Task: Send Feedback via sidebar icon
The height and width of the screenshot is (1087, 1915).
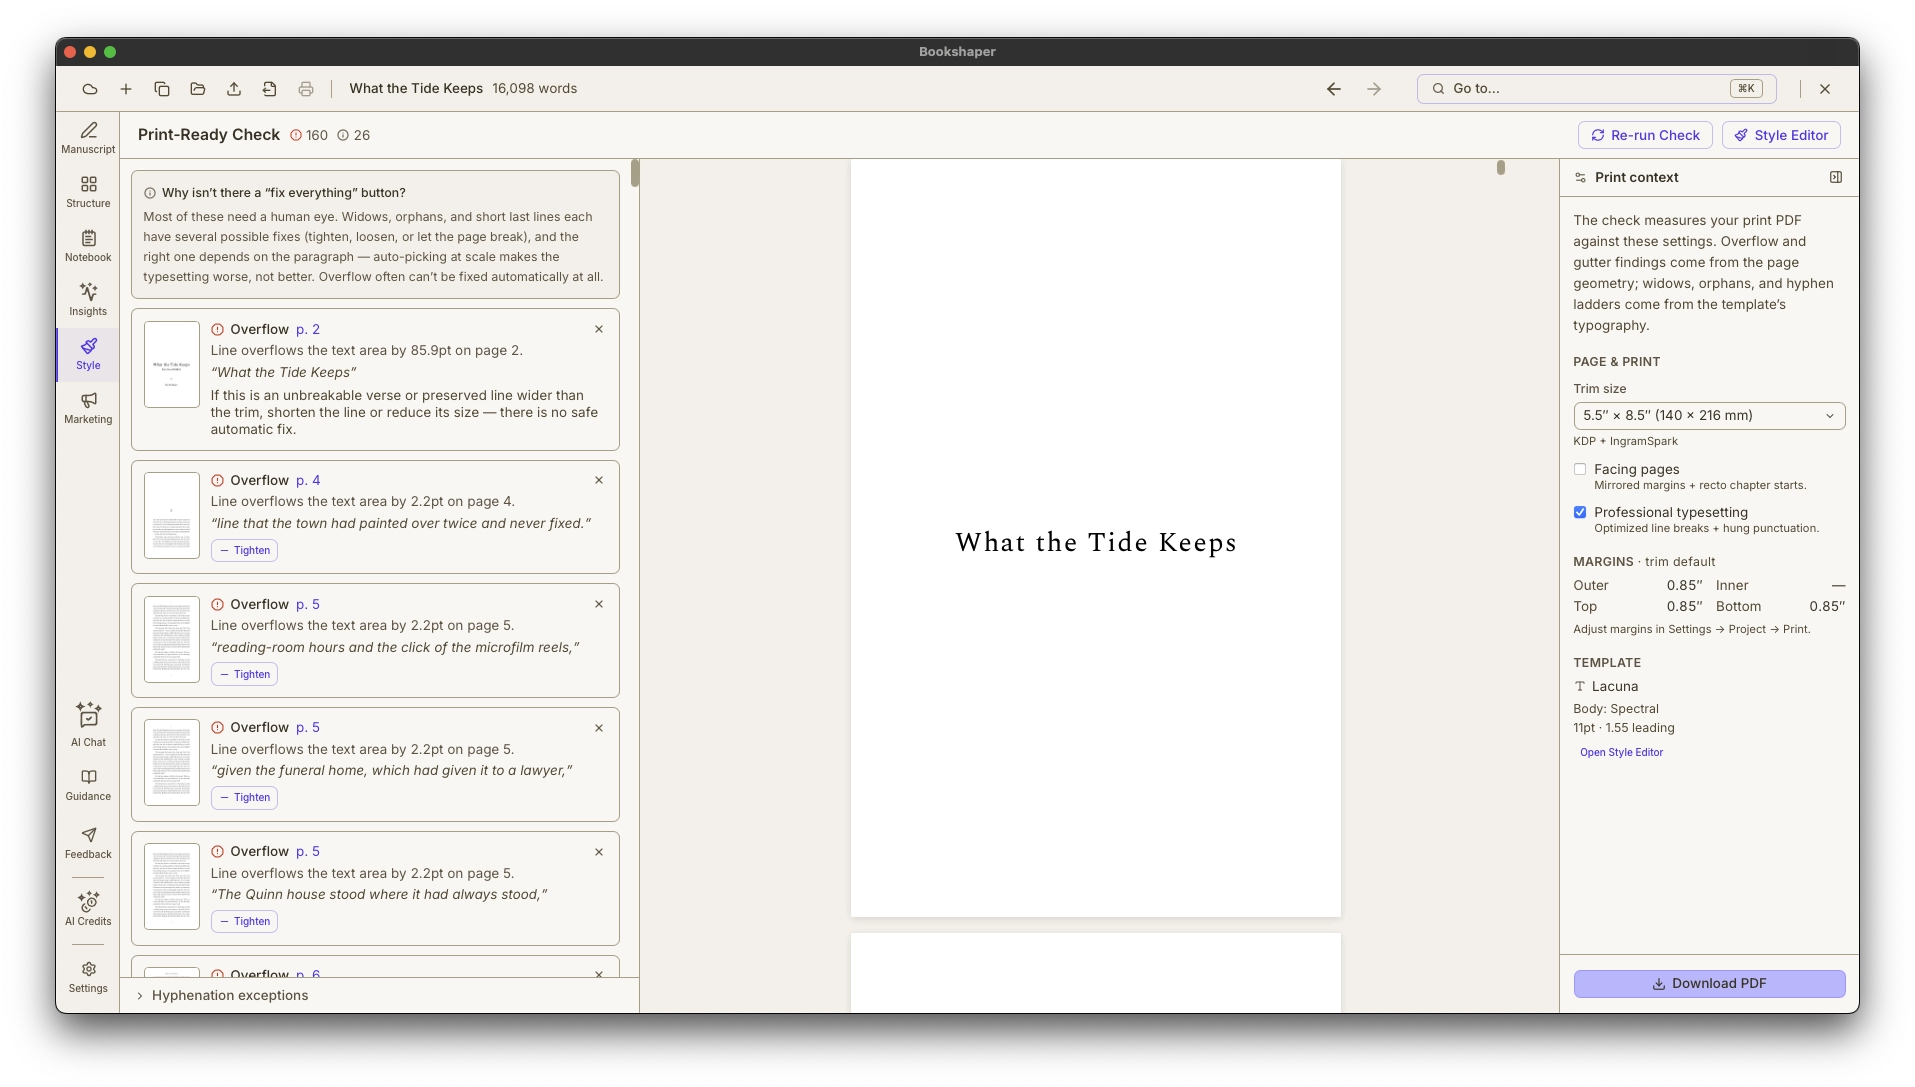Action: pyautogui.click(x=88, y=843)
